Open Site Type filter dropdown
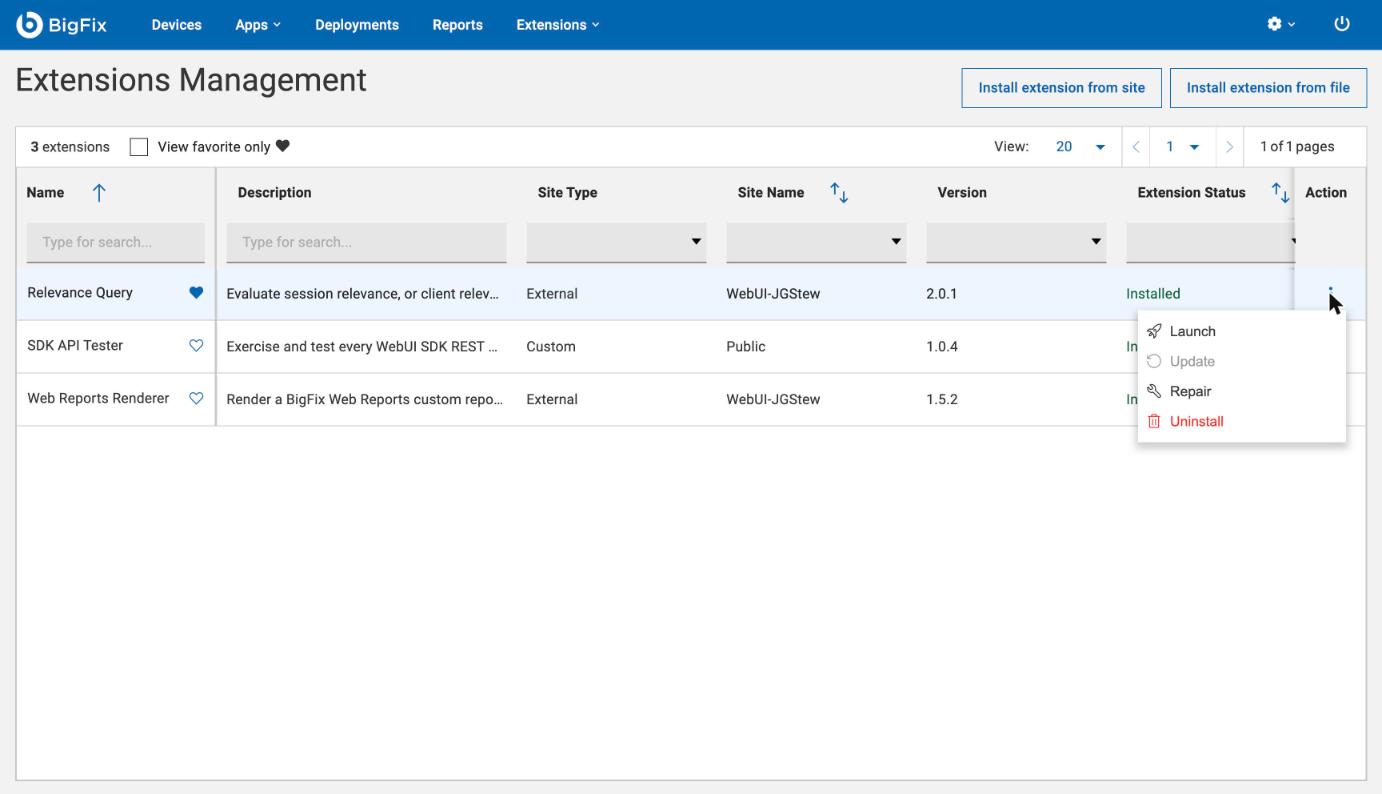1382x794 pixels. pyautogui.click(x=616, y=242)
